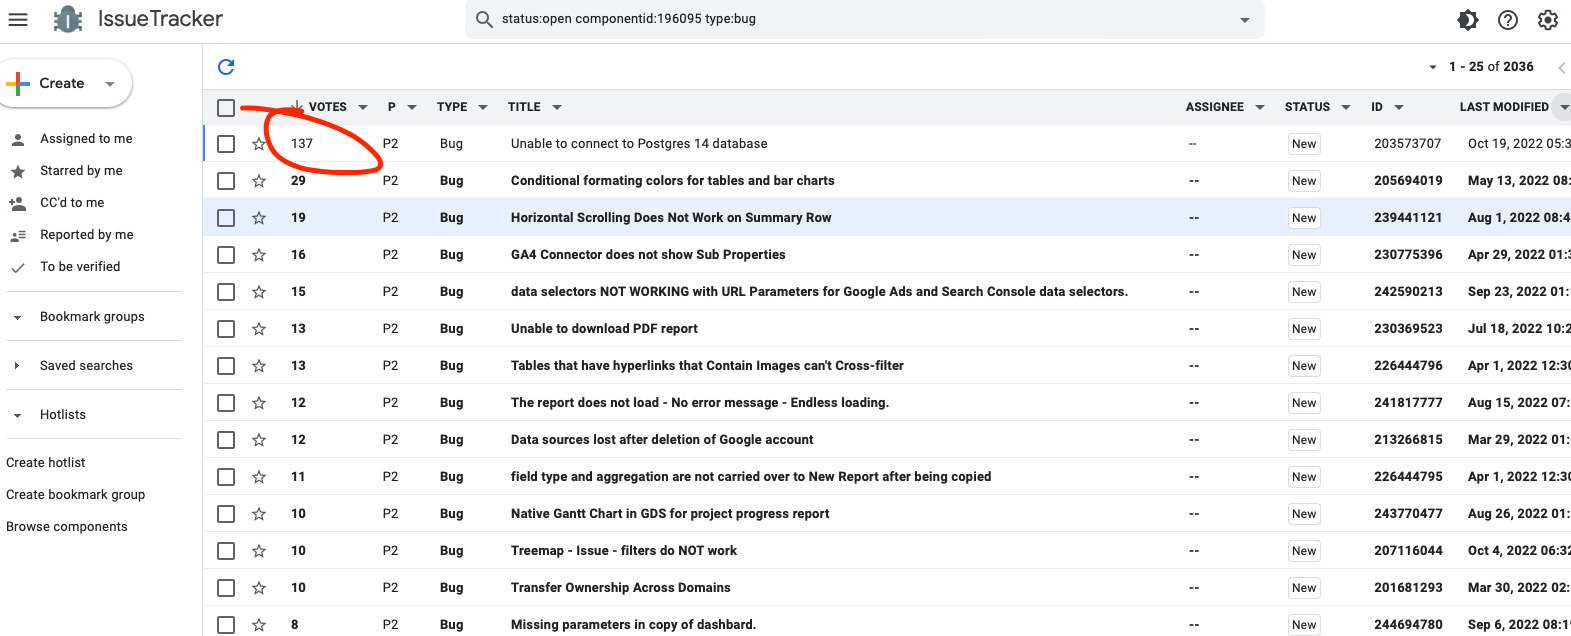Open the Status column dropdown arrow
The image size is (1571, 636).
[1346, 108]
